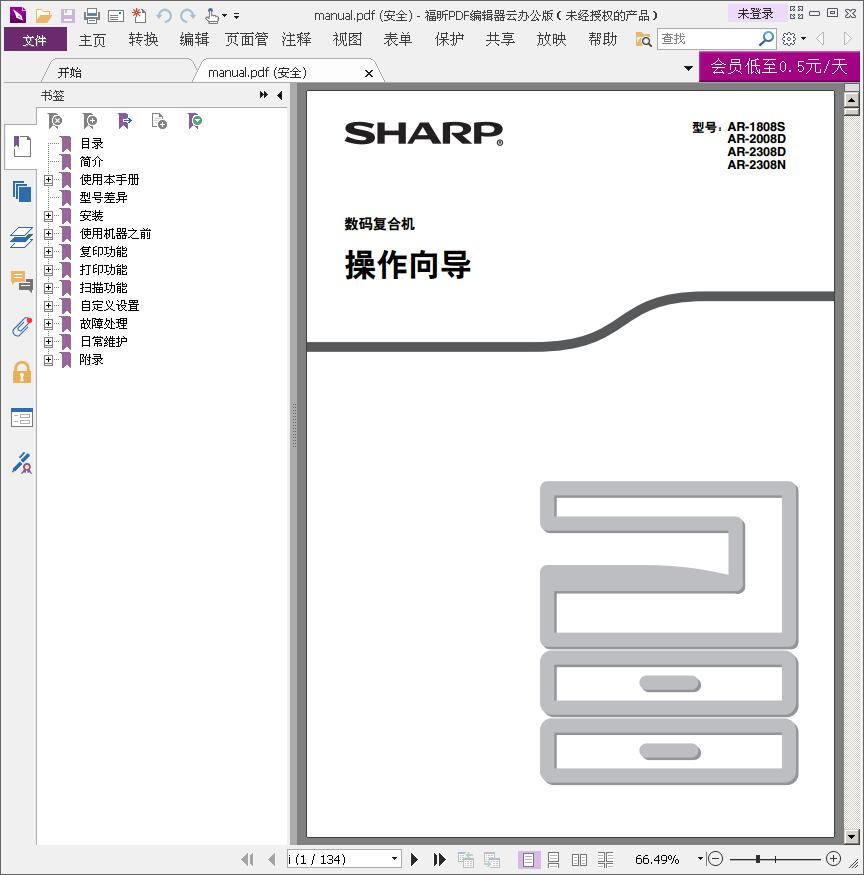Click the Undo arrow icon
The height and width of the screenshot is (875, 864).
pos(164,16)
